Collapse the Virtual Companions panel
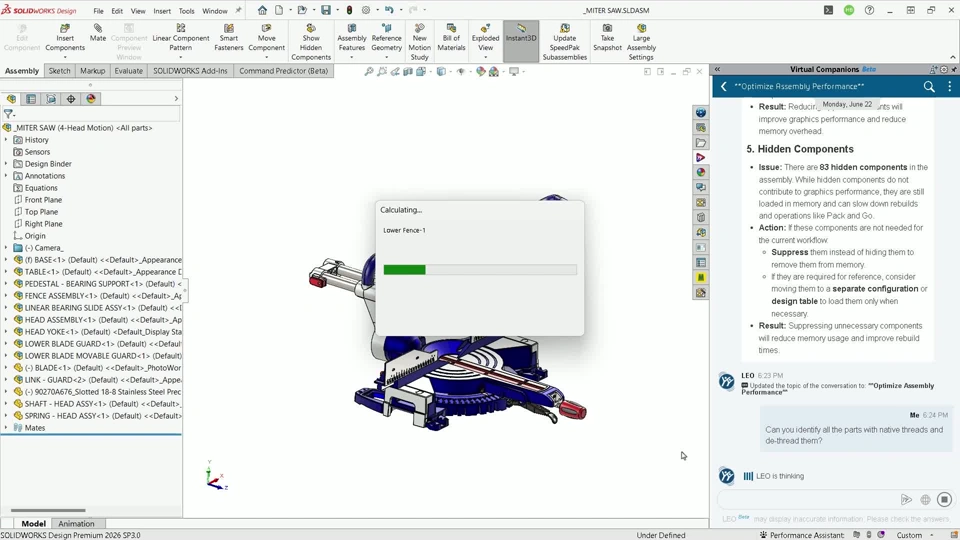This screenshot has width=960, height=540. 717,69
